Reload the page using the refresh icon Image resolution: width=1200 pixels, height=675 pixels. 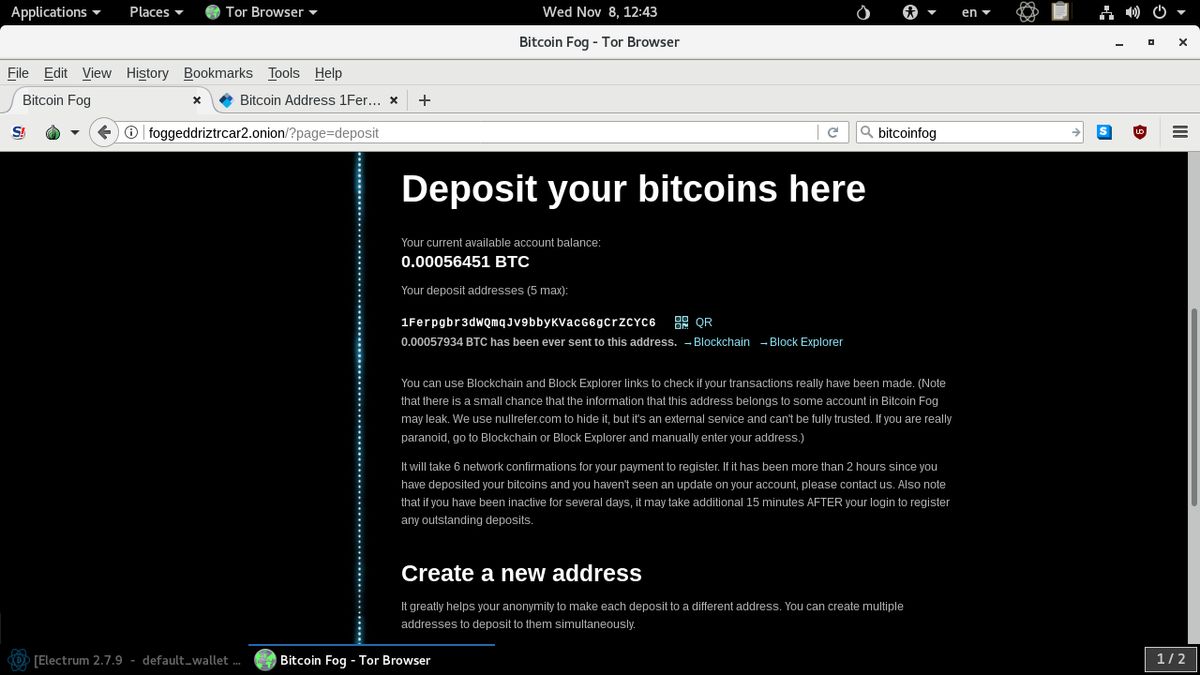click(834, 131)
